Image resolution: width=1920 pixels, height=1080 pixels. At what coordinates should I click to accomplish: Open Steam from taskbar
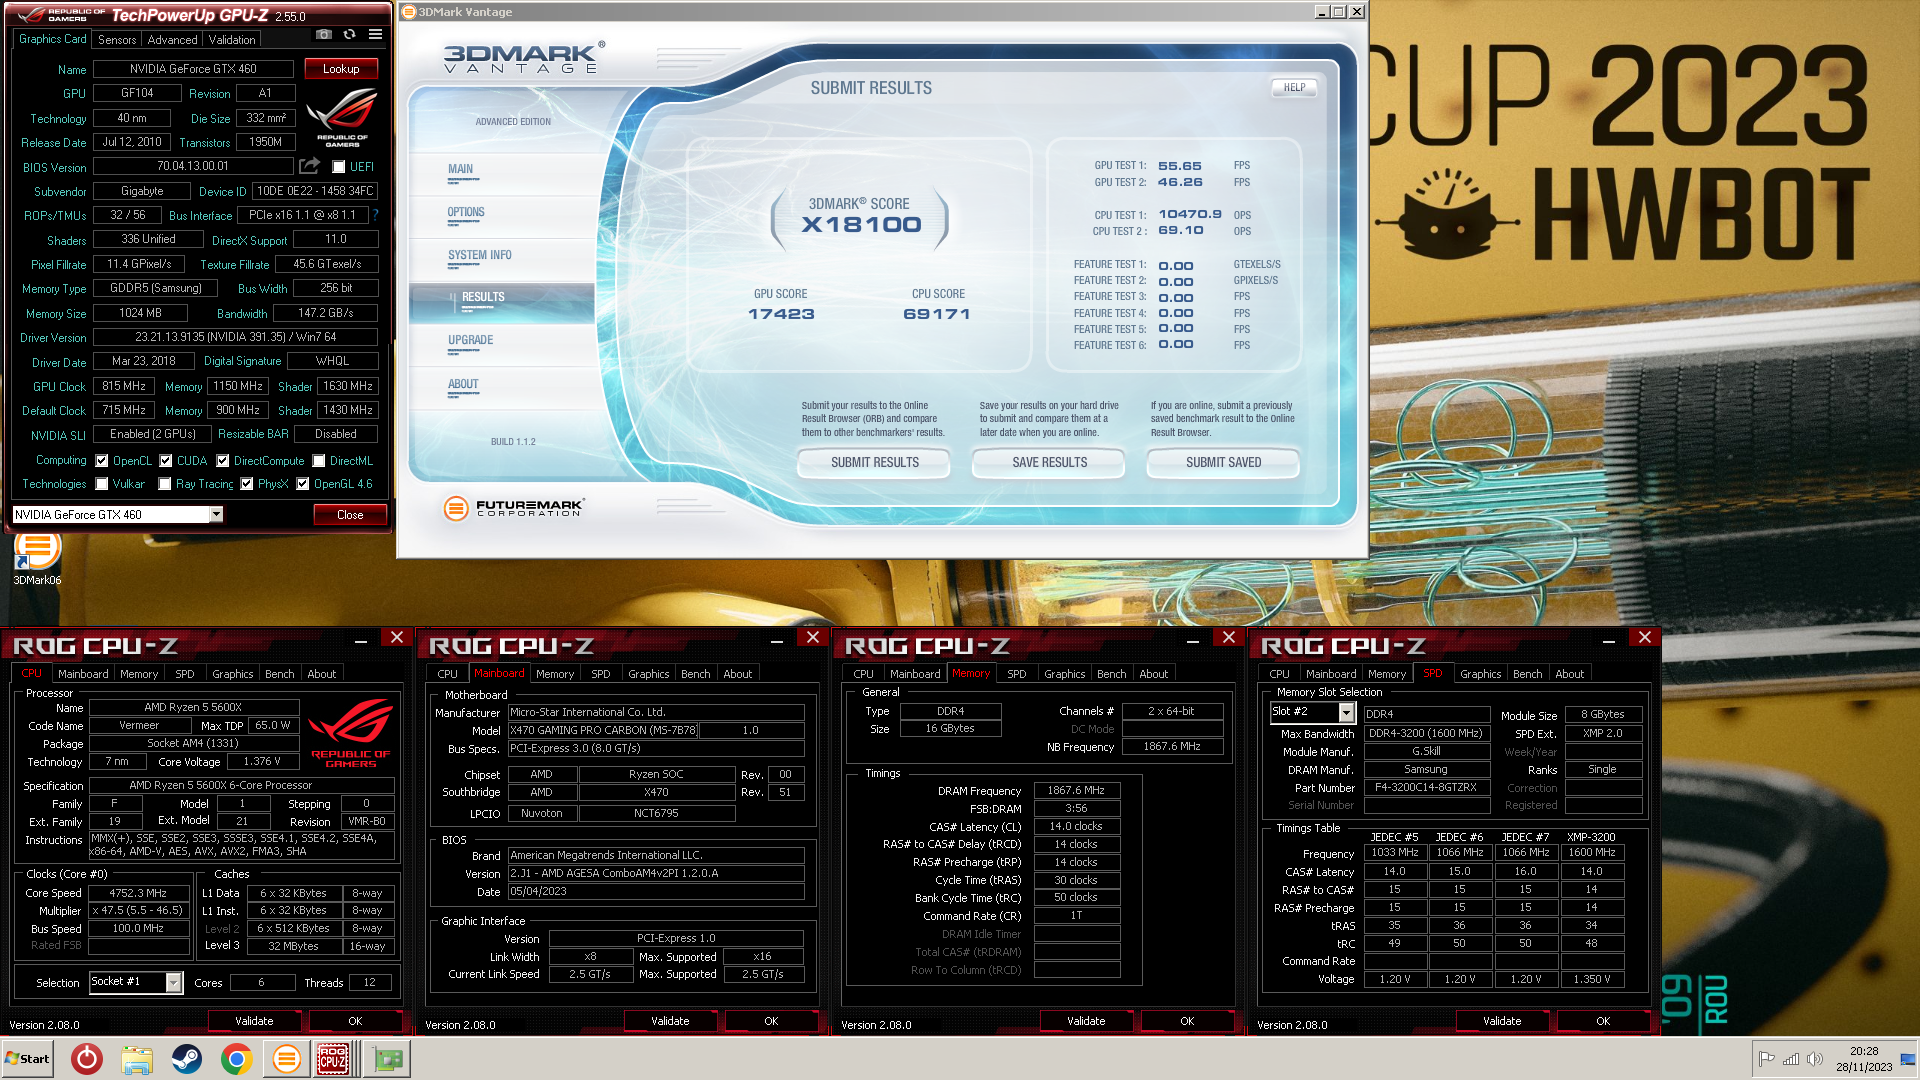186,1059
